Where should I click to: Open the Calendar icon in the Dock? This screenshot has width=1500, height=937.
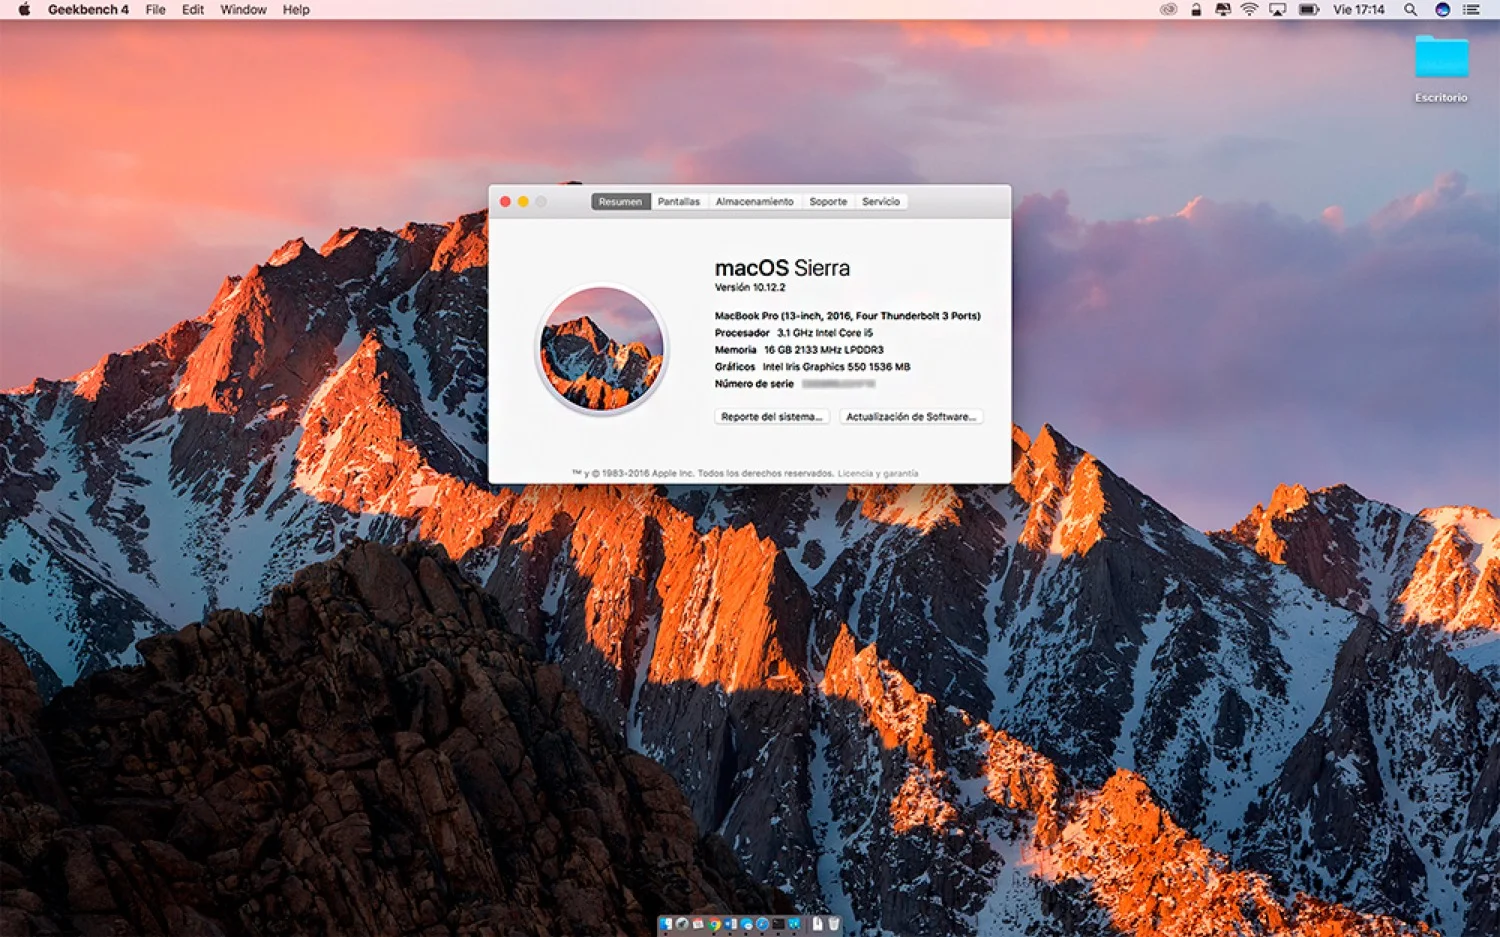pyautogui.click(x=698, y=924)
